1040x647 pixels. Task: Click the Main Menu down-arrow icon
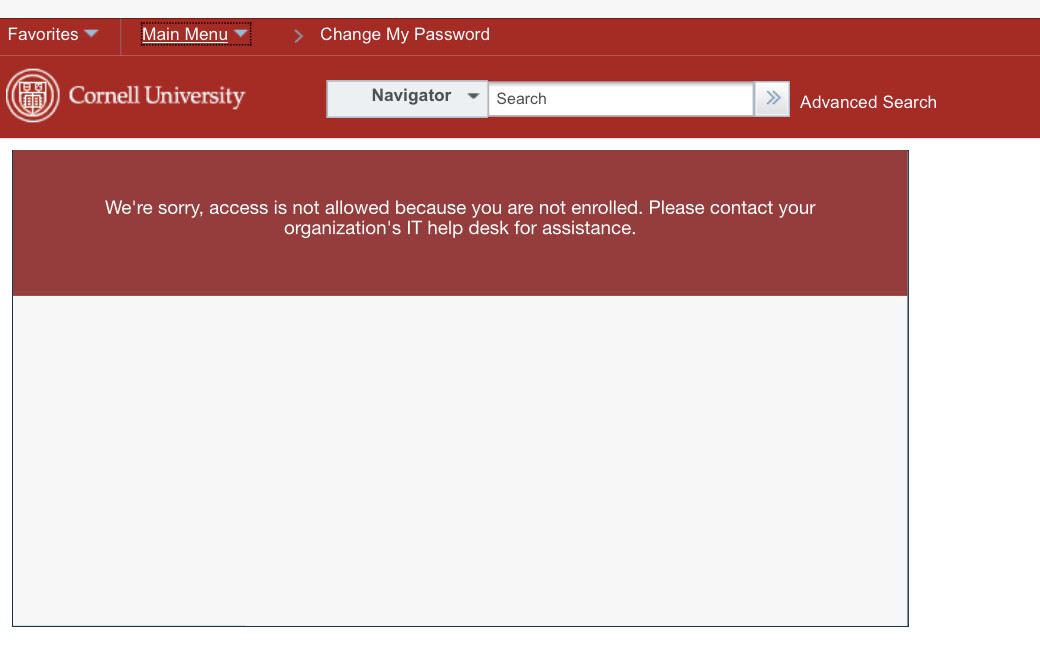pos(241,35)
